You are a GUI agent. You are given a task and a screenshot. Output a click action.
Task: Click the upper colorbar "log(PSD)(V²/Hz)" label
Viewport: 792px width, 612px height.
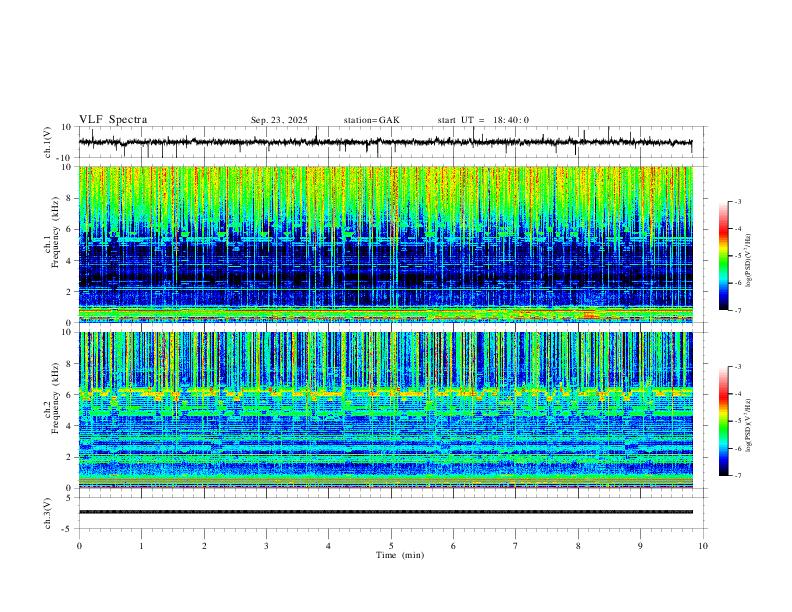coord(749,260)
